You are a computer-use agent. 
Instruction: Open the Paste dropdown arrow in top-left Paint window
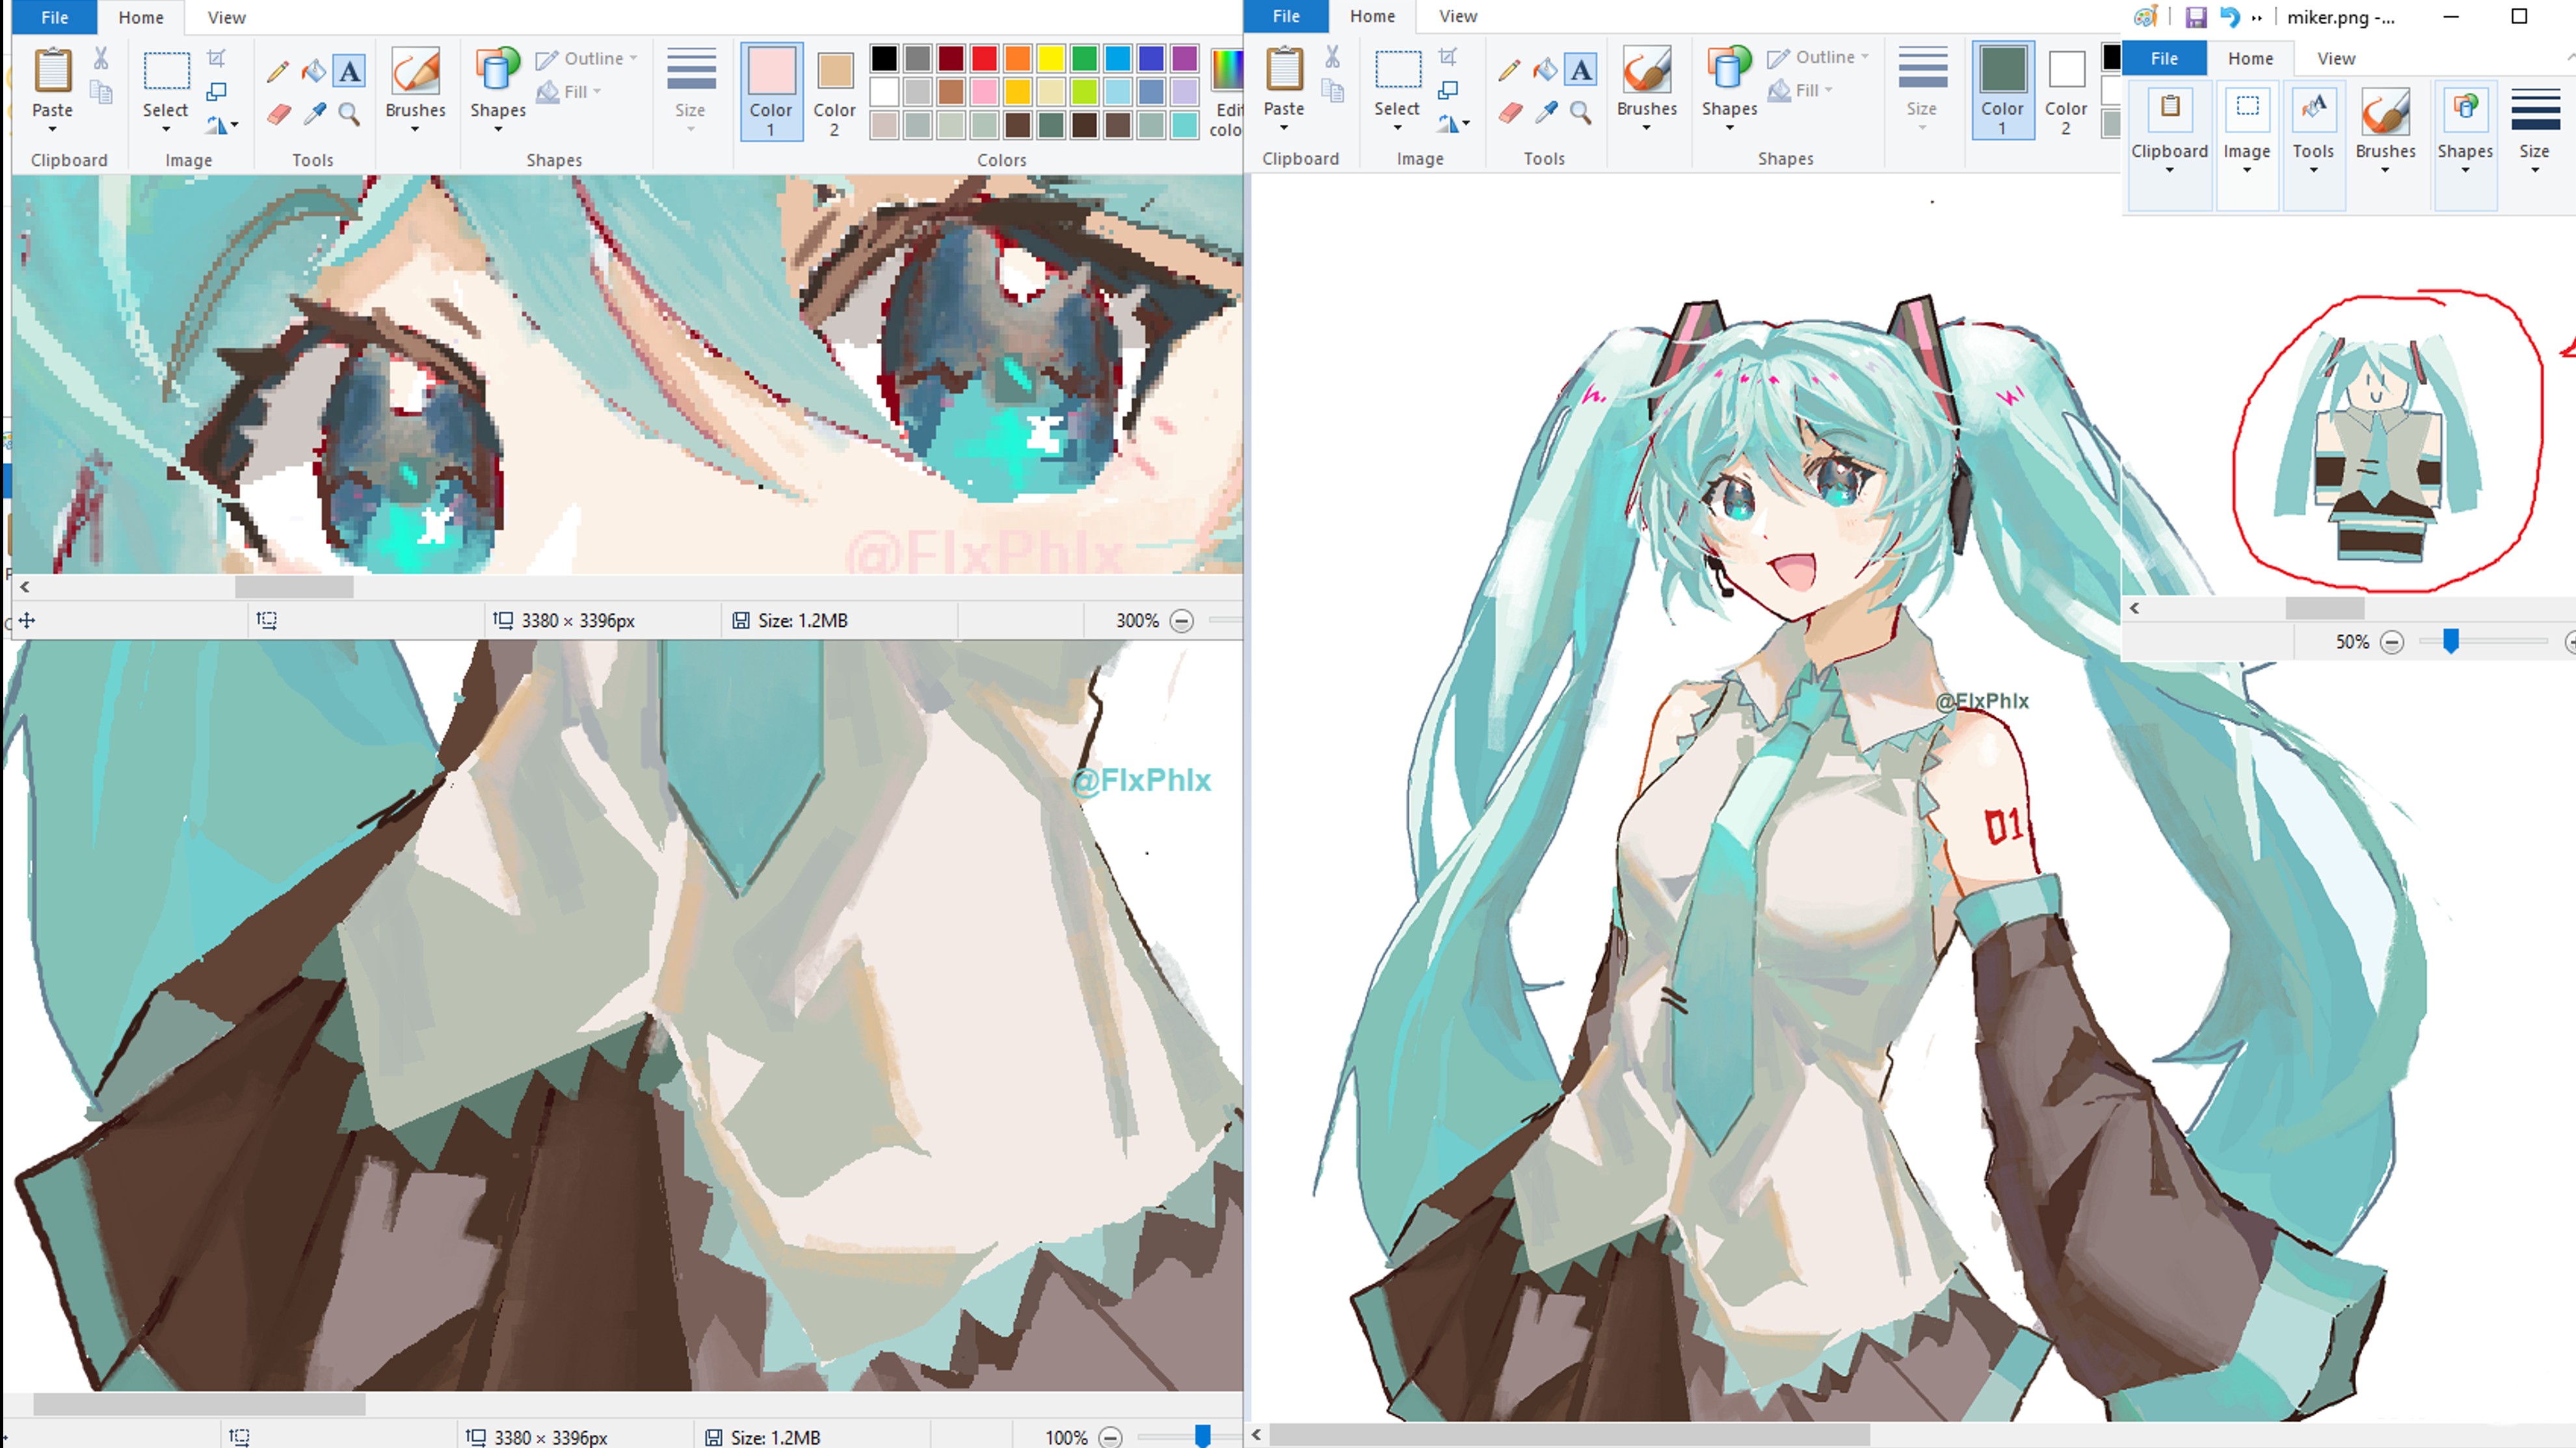pos(52,129)
